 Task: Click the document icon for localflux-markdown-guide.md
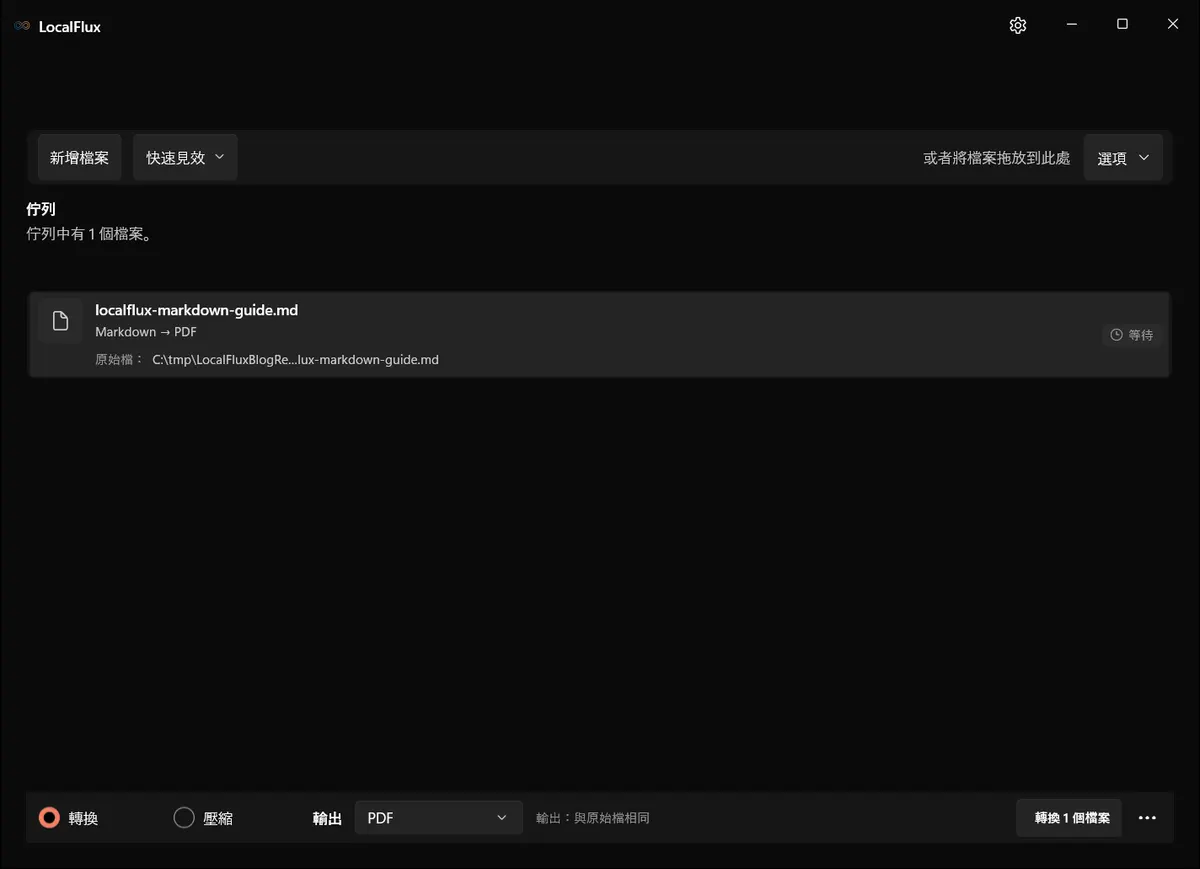tap(60, 321)
